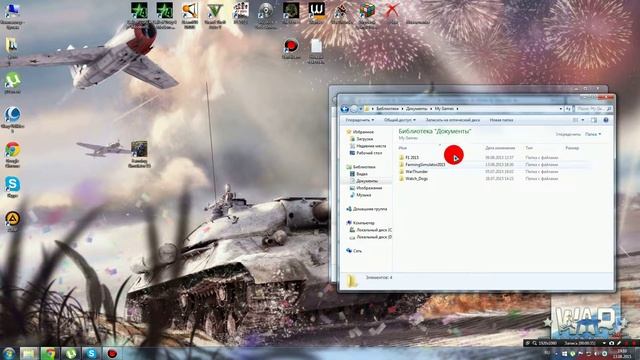Image resolution: width=640 pixels, height=360 pixels.
Task: Expand the address bar history dropdown
Action: pos(561,109)
